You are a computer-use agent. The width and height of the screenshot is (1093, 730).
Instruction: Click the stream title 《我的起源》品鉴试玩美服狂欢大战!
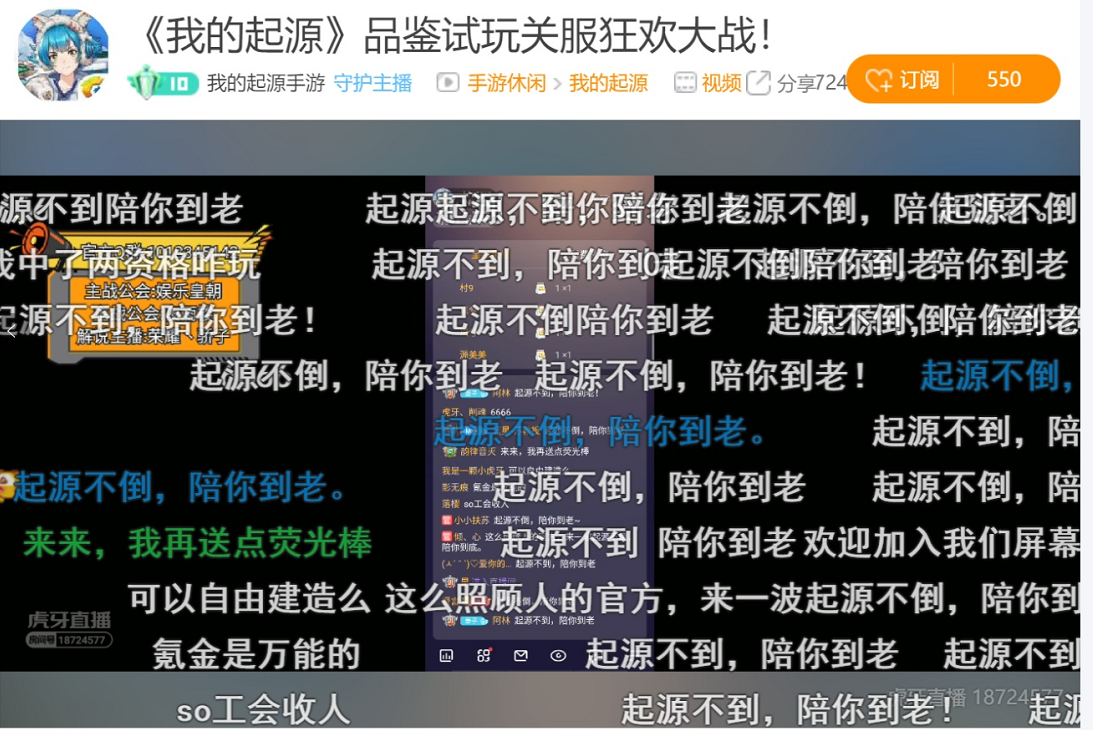coord(455,35)
